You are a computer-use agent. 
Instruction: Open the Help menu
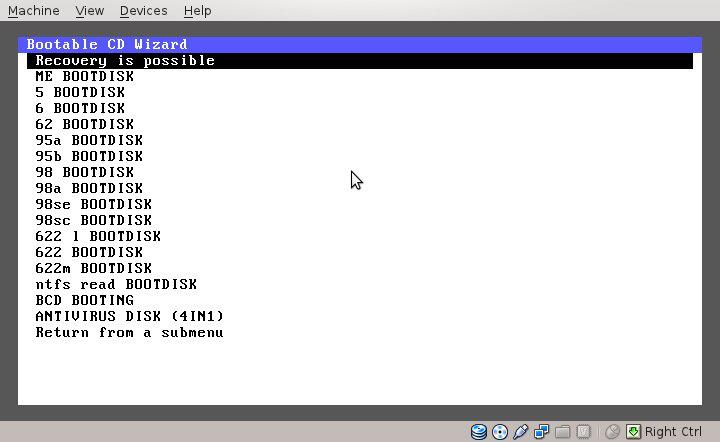coord(198,10)
